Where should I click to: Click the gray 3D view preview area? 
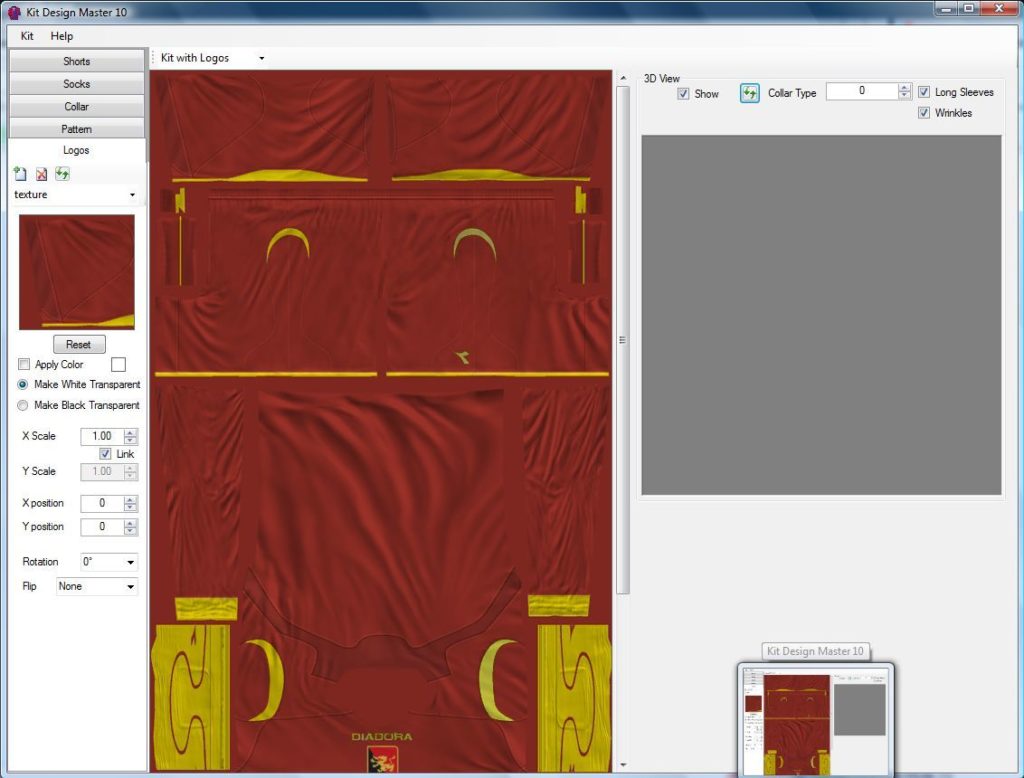821,315
